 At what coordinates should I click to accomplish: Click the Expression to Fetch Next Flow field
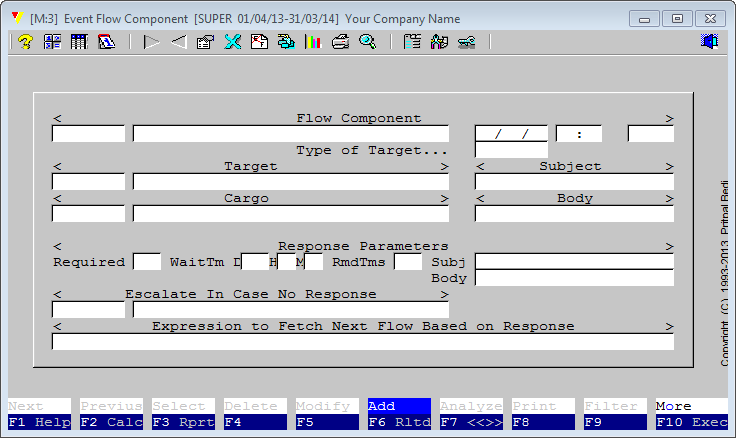[x=363, y=342]
